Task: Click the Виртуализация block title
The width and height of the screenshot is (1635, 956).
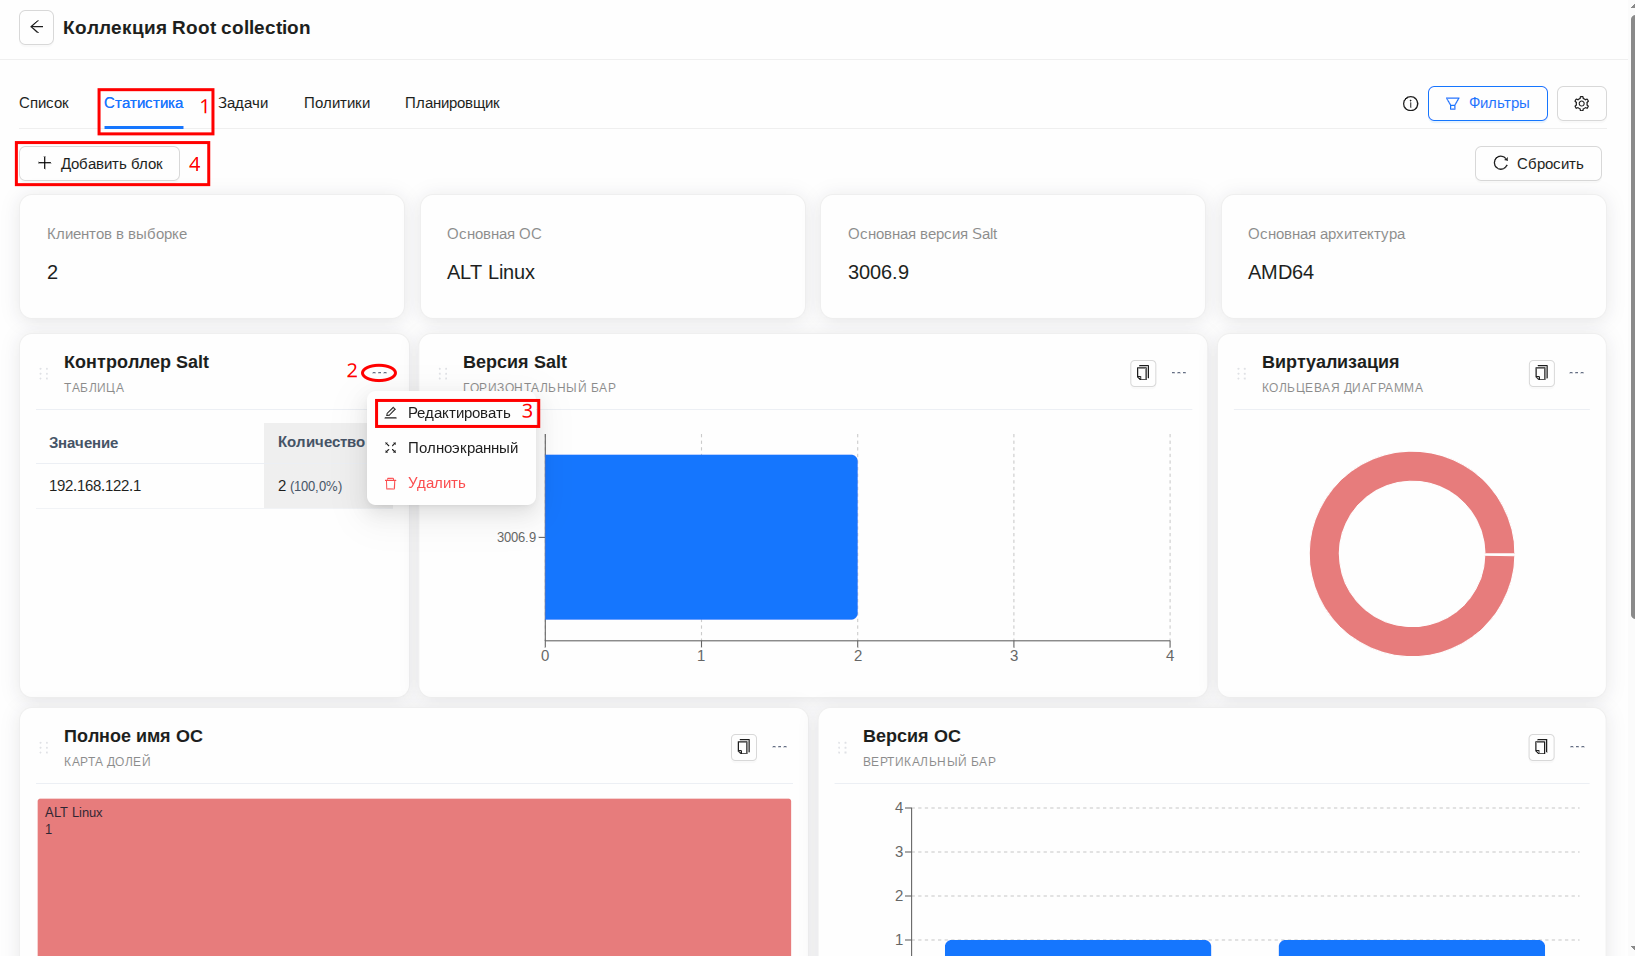Action: coord(1330,362)
